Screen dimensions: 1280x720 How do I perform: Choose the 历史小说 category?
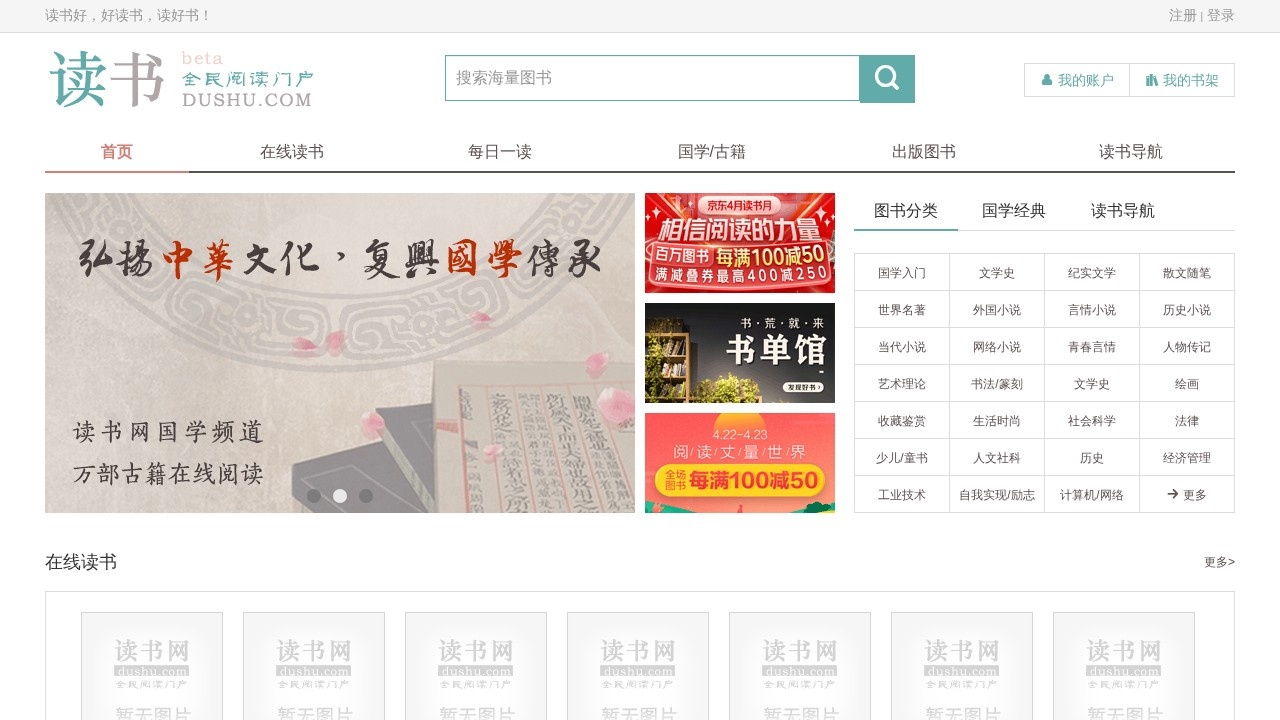[x=1187, y=310]
